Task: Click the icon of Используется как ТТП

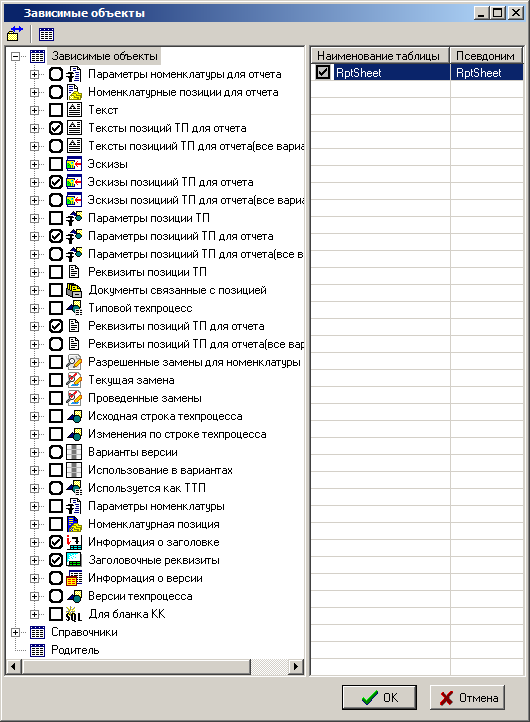Action: (74, 488)
